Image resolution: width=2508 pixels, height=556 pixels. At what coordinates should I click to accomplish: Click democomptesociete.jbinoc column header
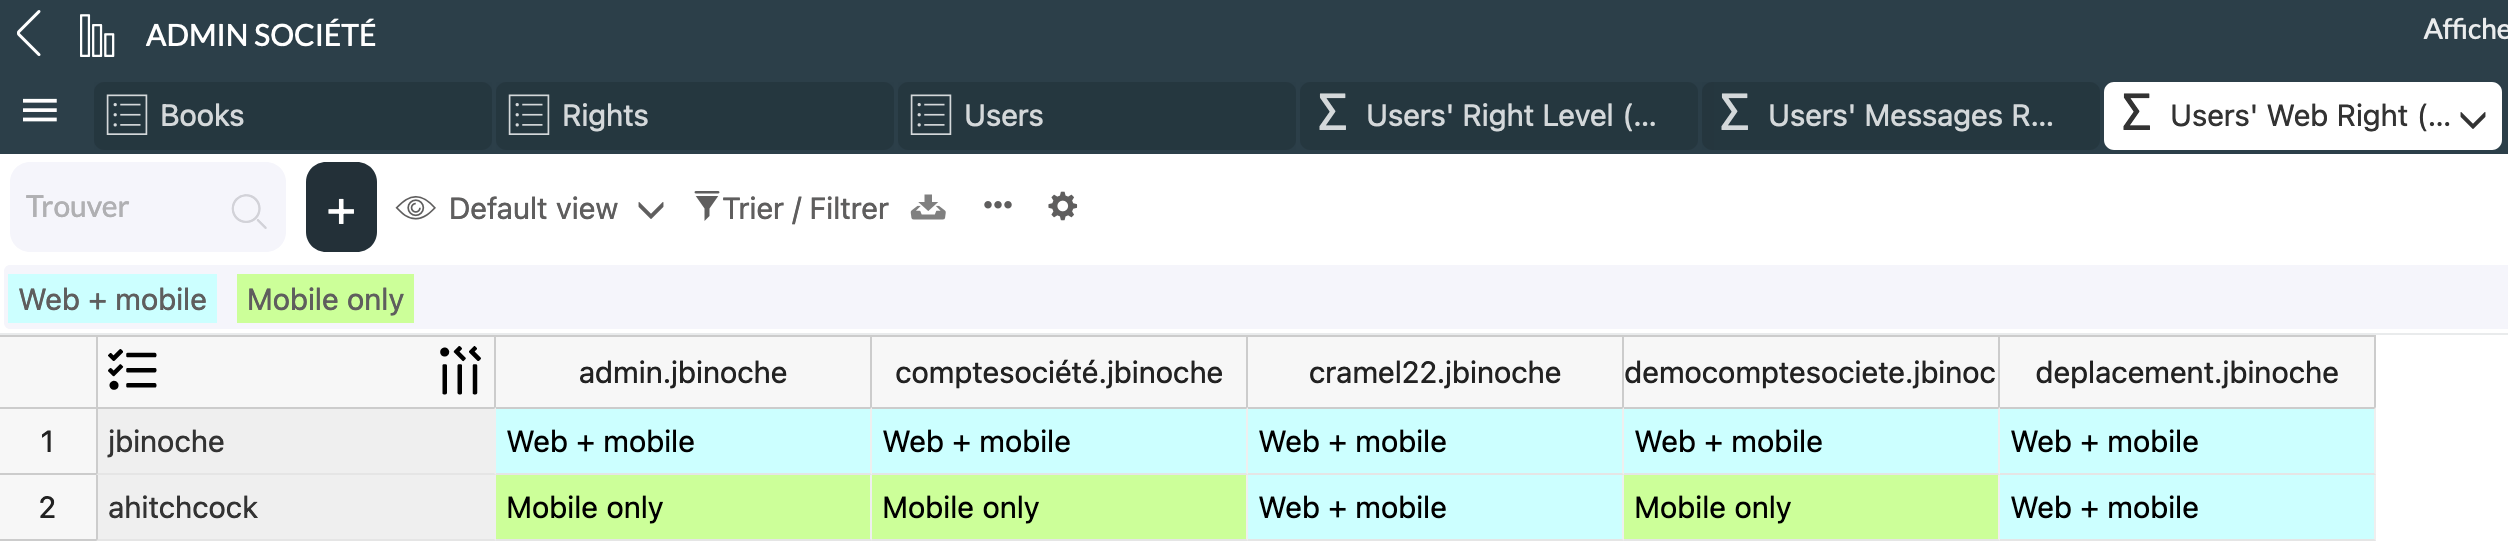[x=1811, y=372]
